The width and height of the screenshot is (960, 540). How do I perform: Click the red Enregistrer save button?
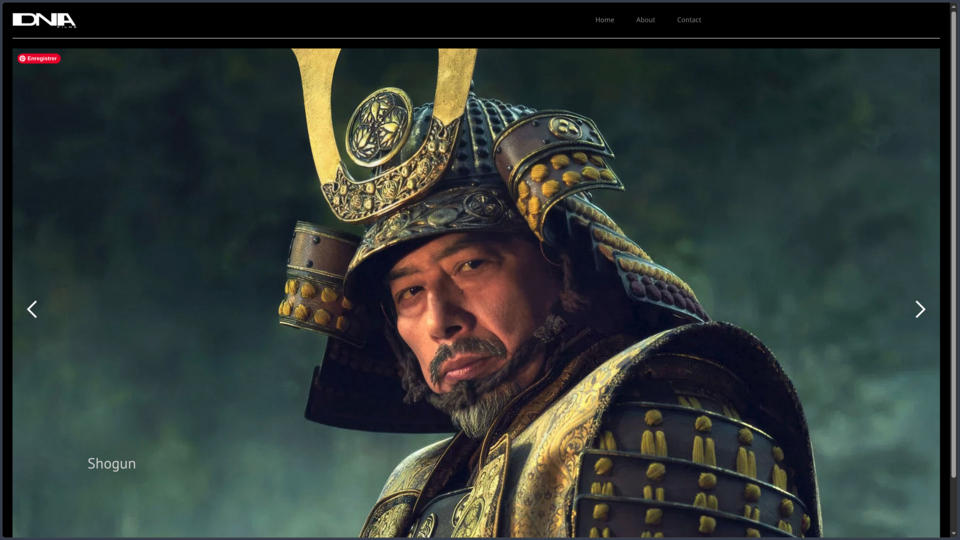39,59
